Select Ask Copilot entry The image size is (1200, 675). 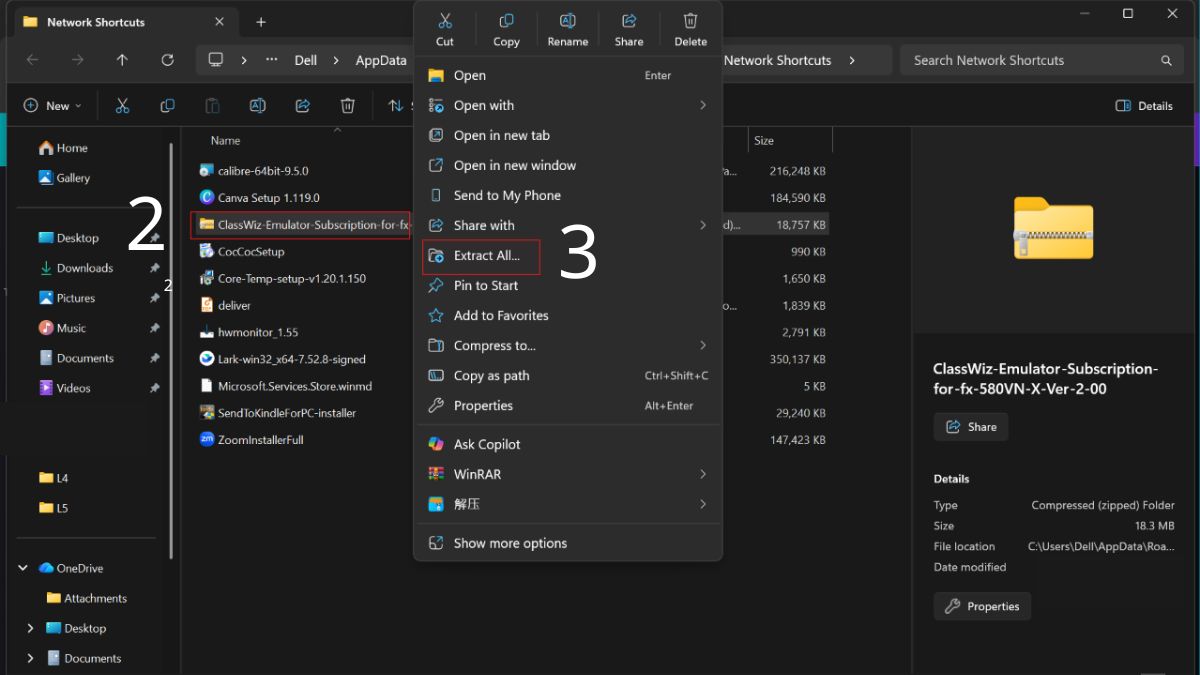[568, 444]
